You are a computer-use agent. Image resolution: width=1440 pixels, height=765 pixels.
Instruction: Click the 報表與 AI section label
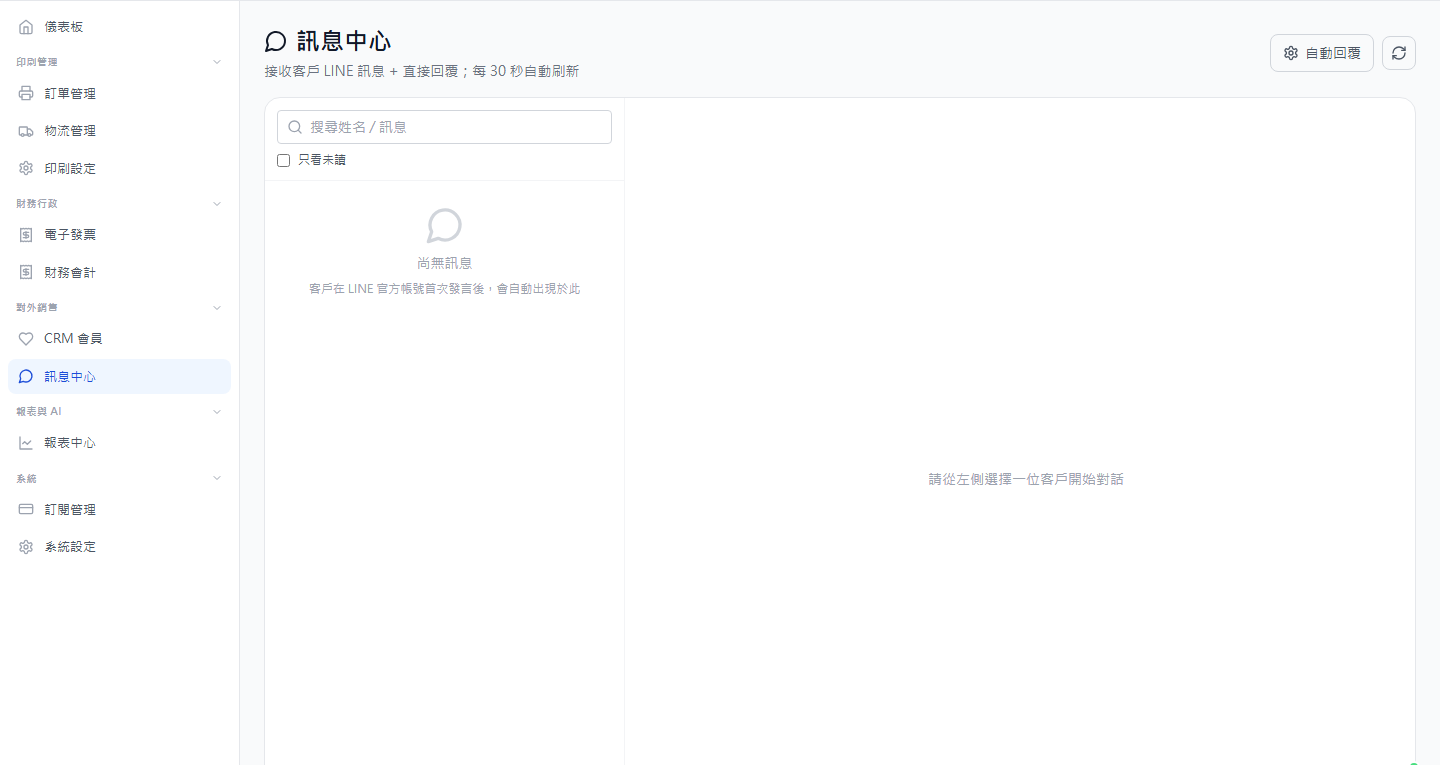tap(39, 412)
